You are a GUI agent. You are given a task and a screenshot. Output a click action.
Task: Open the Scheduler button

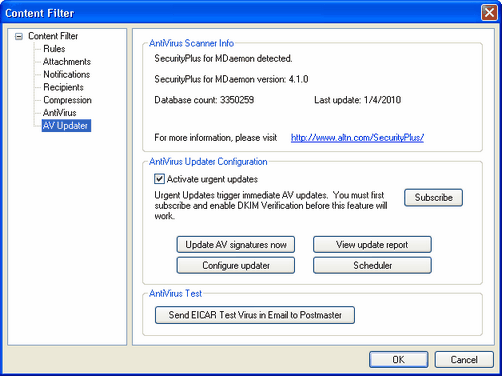372,265
